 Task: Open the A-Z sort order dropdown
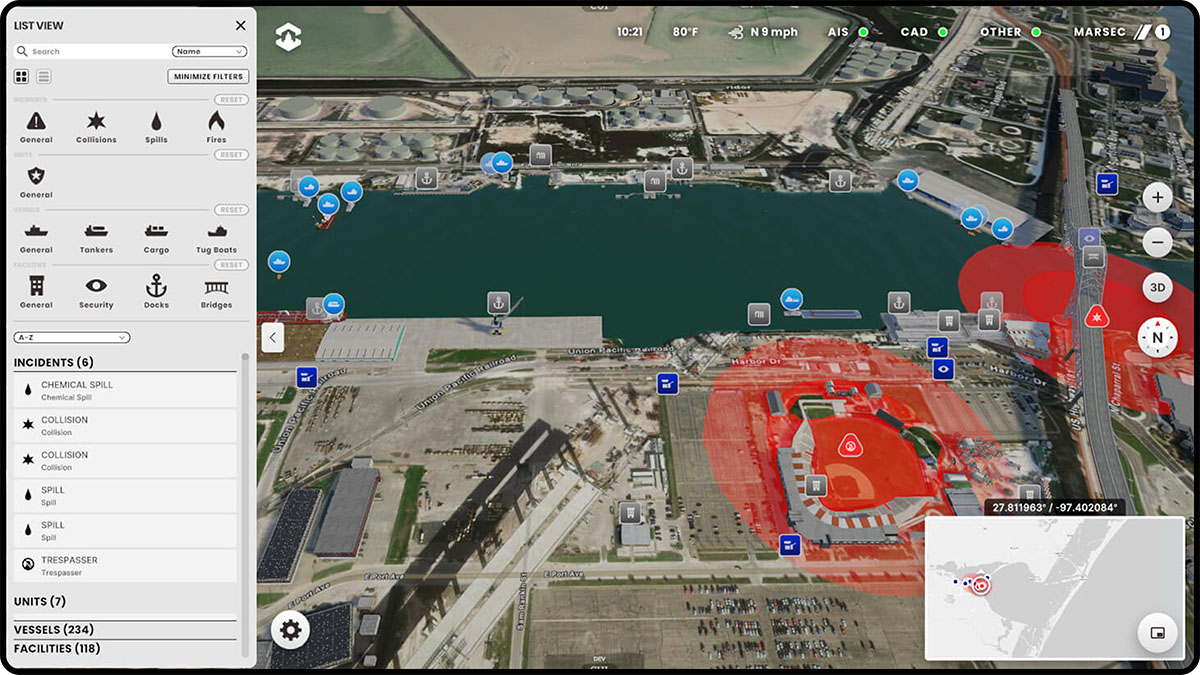tap(71, 338)
